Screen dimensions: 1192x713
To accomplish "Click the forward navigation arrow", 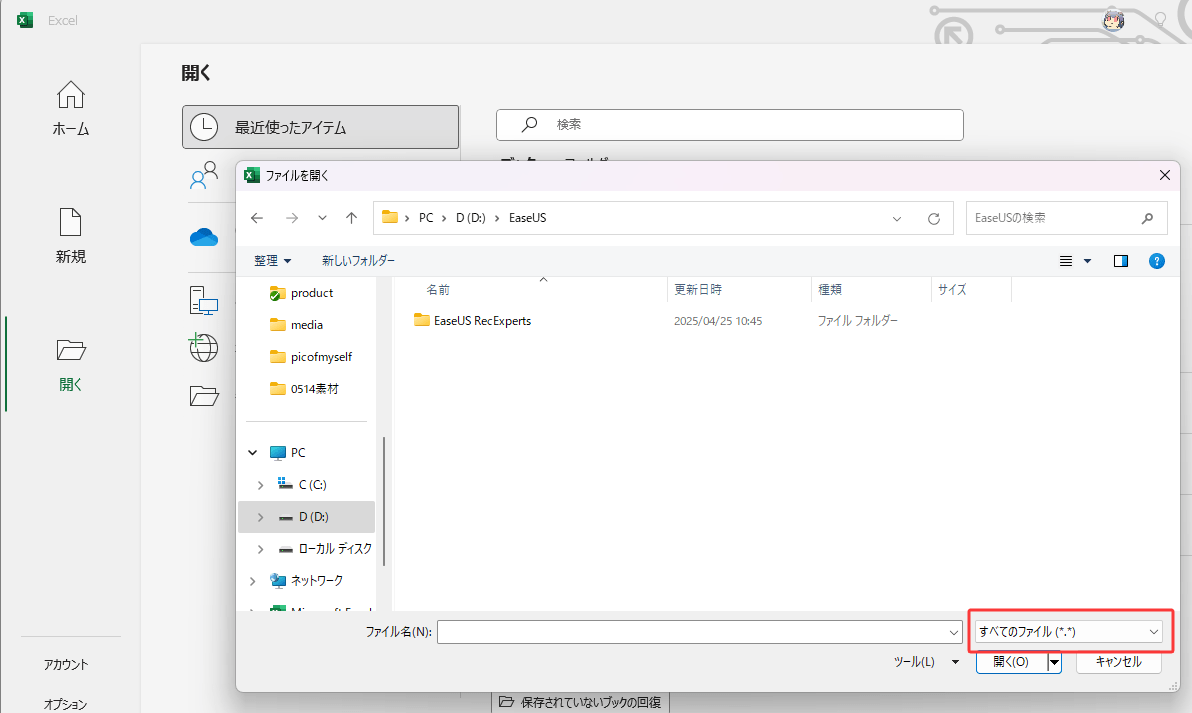I will tap(290, 217).
